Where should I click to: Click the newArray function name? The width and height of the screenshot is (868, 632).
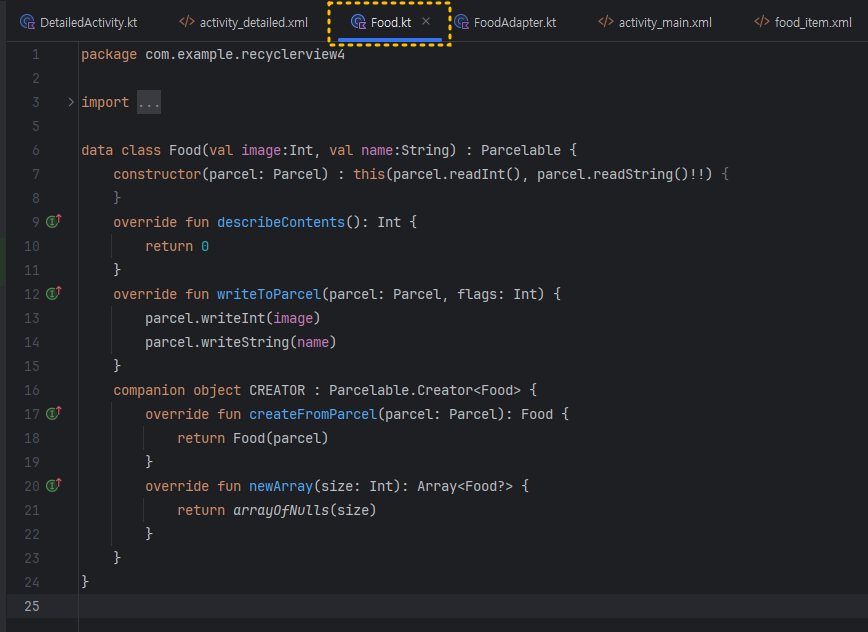(x=281, y=486)
